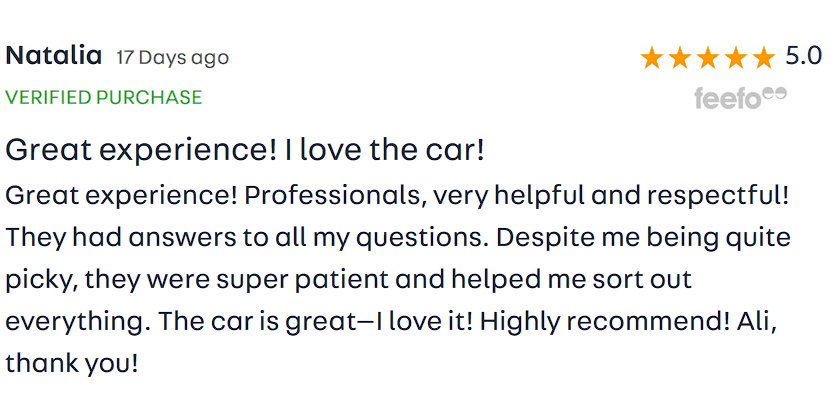Screen dimensions: 838x420
Task: Click the 5.0 rating score
Action: tap(803, 57)
